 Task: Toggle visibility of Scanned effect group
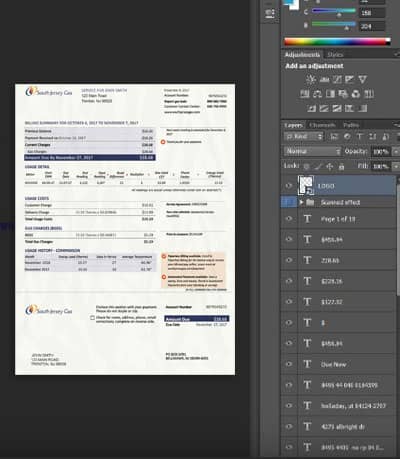click(289, 202)
